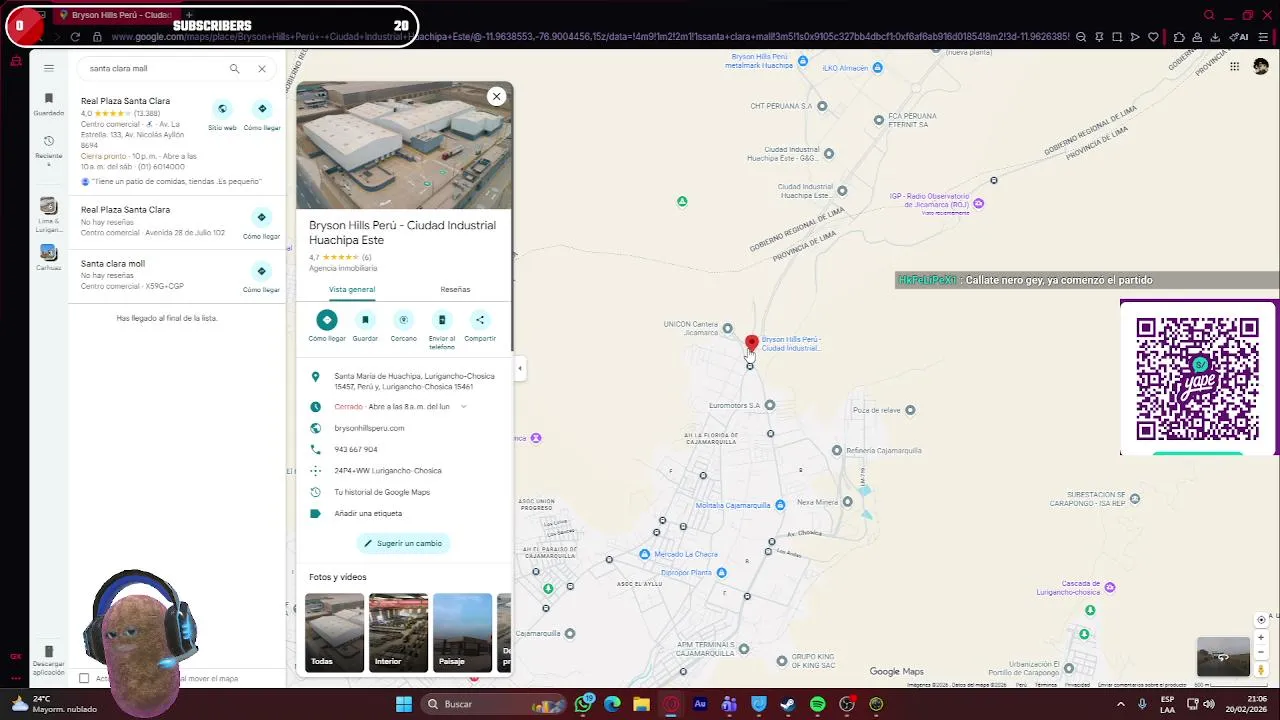The image size is (1280, 720).
Task: Center map on my location
Action: click(1261, 620)
